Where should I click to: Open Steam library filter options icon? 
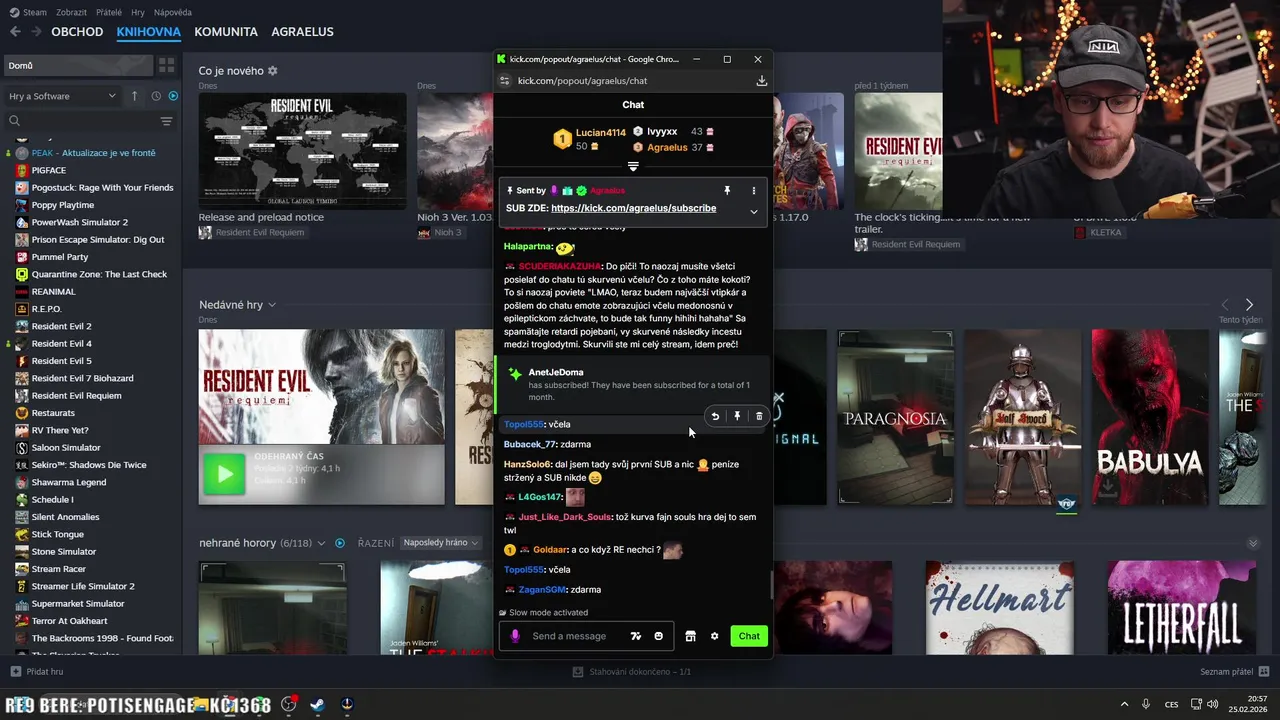pyautogui.click(x=166, y=121)
